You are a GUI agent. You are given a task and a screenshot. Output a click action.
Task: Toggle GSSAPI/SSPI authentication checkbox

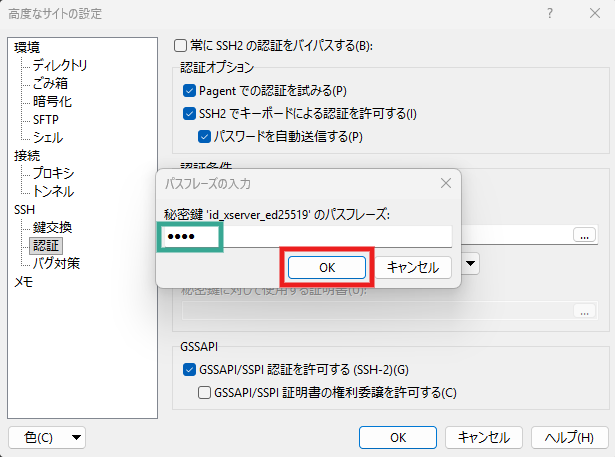click(x=191, y=370)
